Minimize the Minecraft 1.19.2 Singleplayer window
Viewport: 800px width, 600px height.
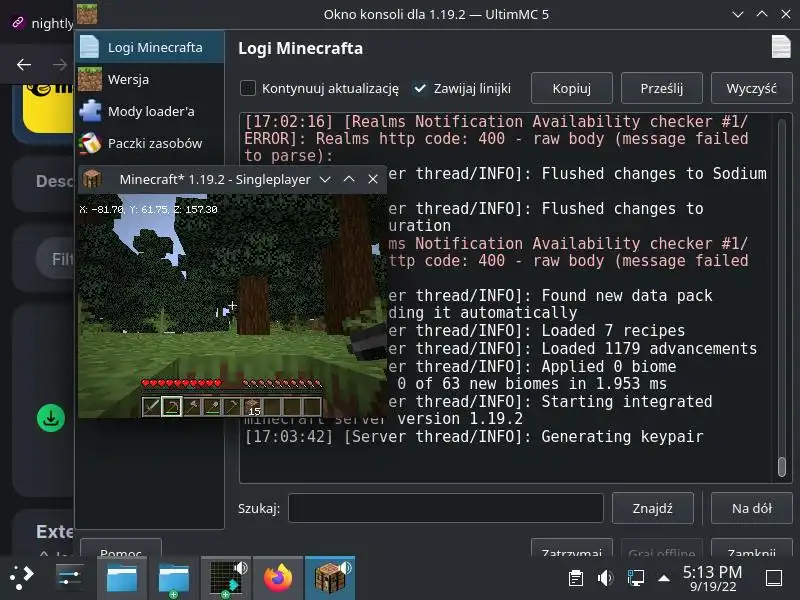[325, 179]
